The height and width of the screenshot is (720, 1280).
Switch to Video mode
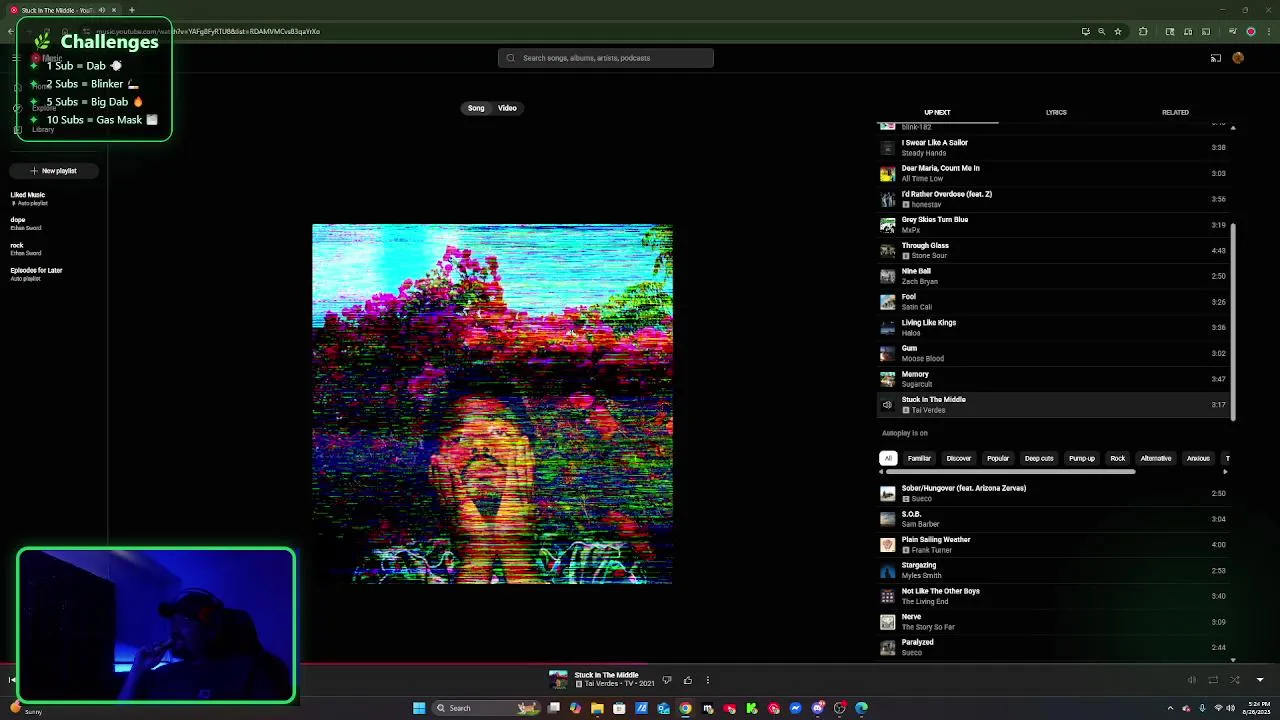[x=507, y=108]
